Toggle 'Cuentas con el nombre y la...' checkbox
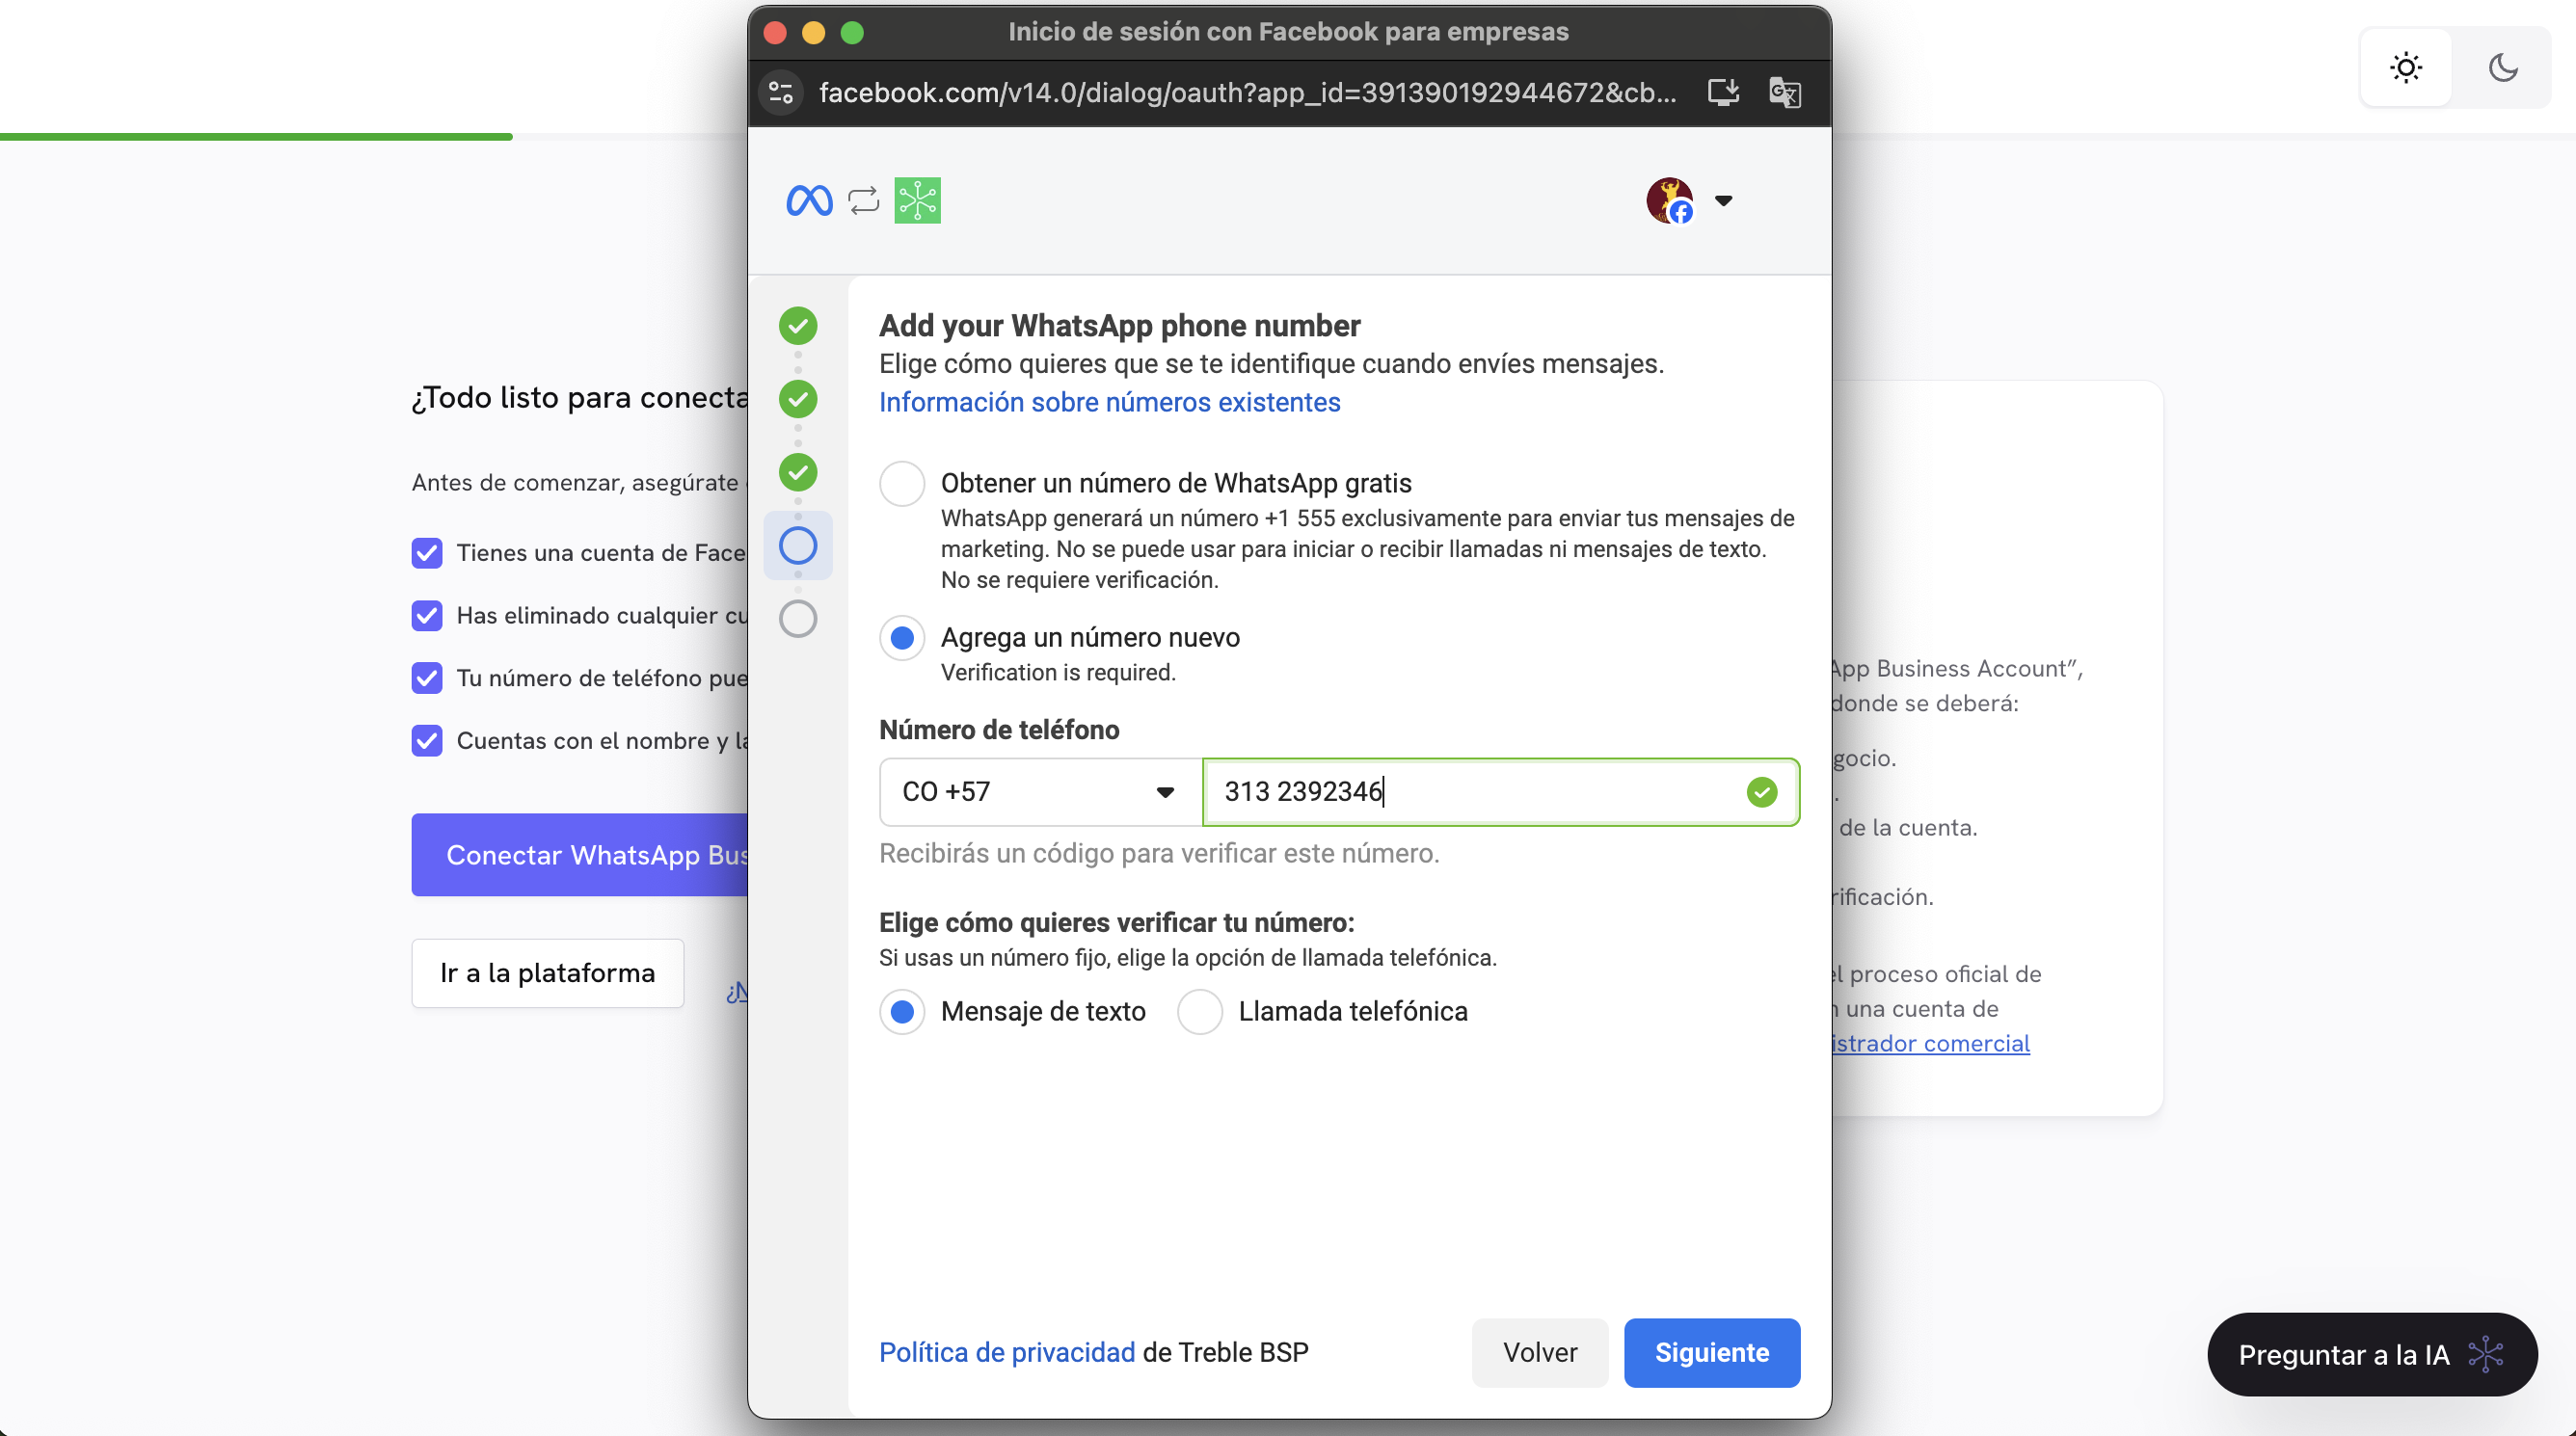 (x=427, y=741)
